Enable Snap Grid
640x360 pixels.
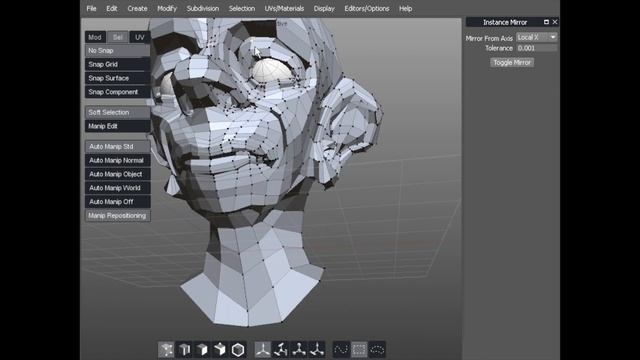[118, 64]
